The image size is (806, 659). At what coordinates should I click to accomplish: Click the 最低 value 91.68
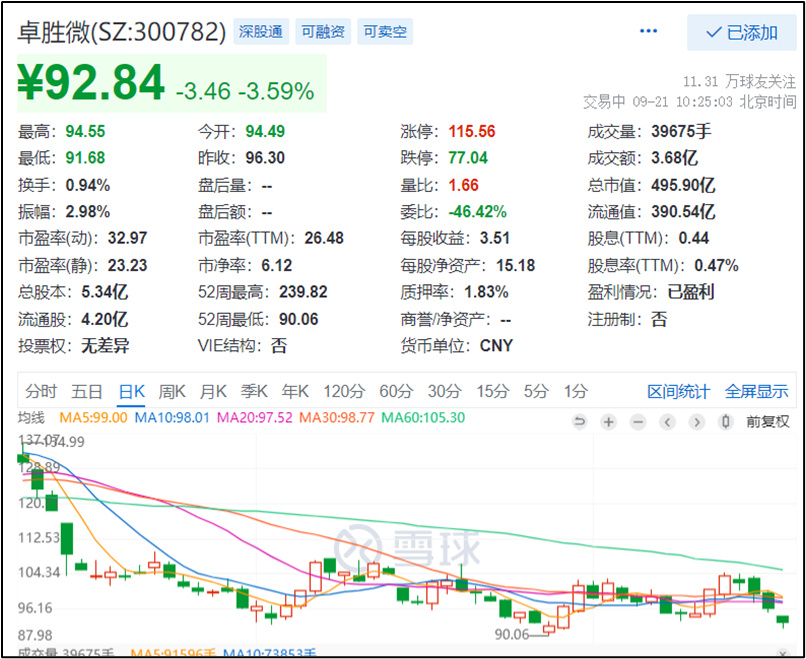[85, 158]
